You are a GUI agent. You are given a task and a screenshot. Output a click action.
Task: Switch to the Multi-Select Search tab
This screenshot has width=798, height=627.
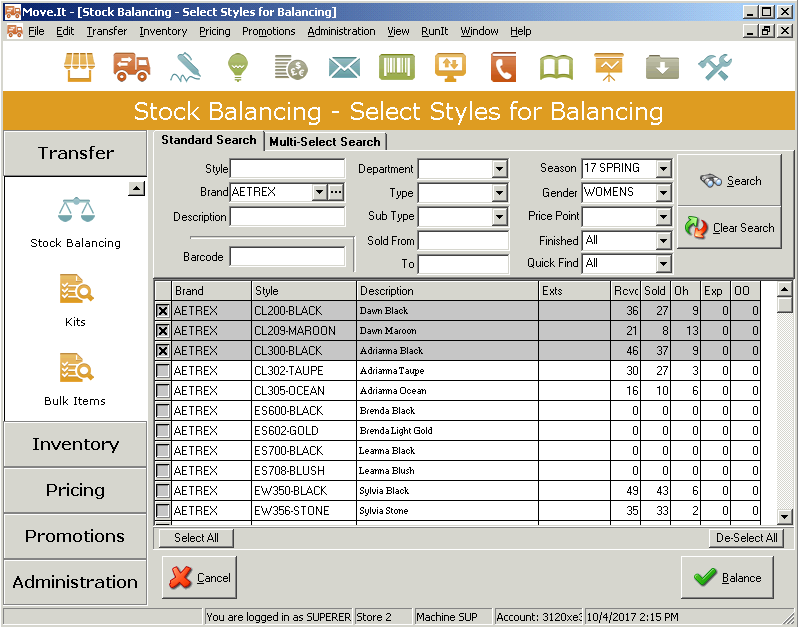tap(325, 142)
